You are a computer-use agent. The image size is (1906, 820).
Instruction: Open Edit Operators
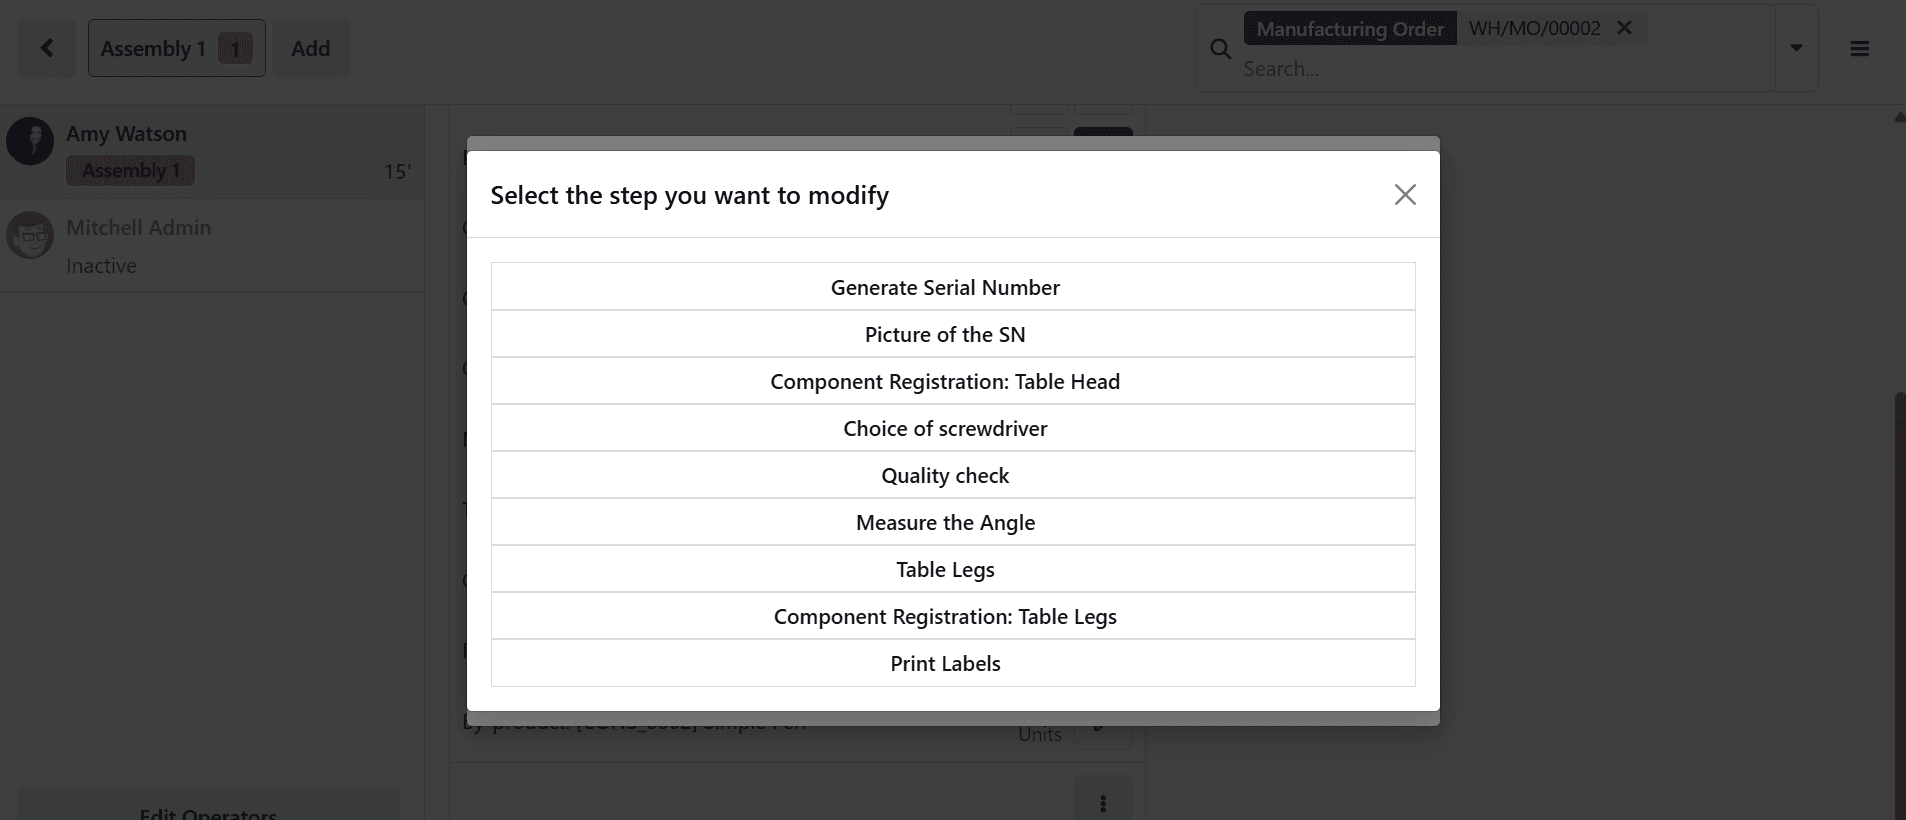point(207,810)
